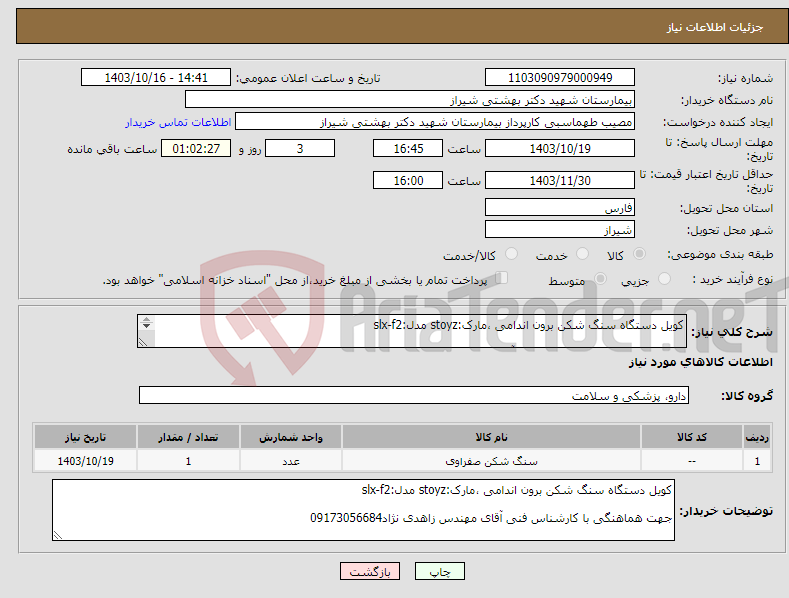
Task: Click the نام کالا column header
Action: pyautogui.click(x=491, y=437)
